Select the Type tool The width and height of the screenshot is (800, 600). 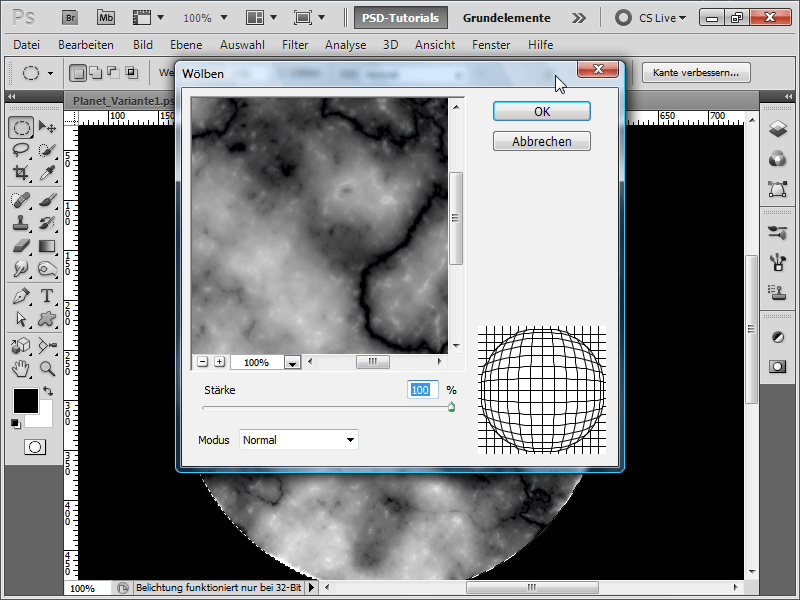click(47, 296)
